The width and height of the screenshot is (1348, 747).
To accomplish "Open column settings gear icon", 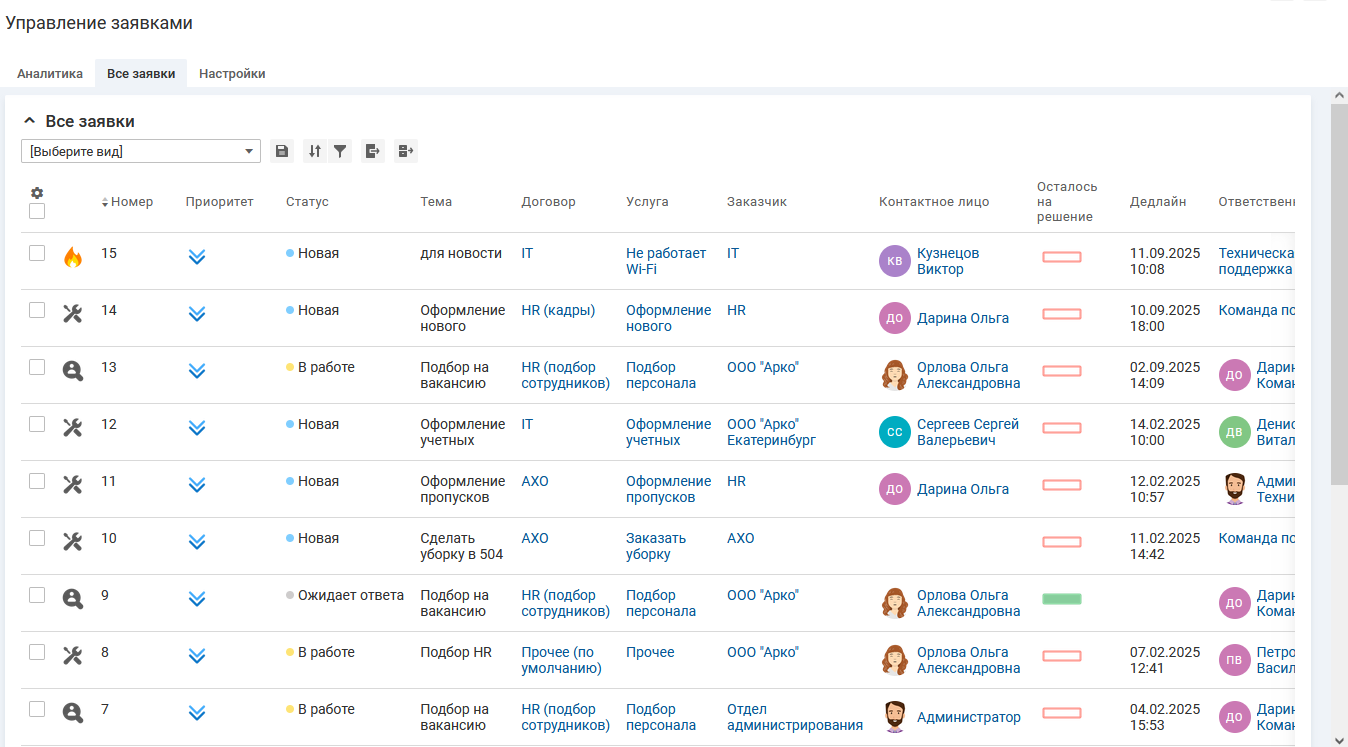I will (x=37, y=193).
